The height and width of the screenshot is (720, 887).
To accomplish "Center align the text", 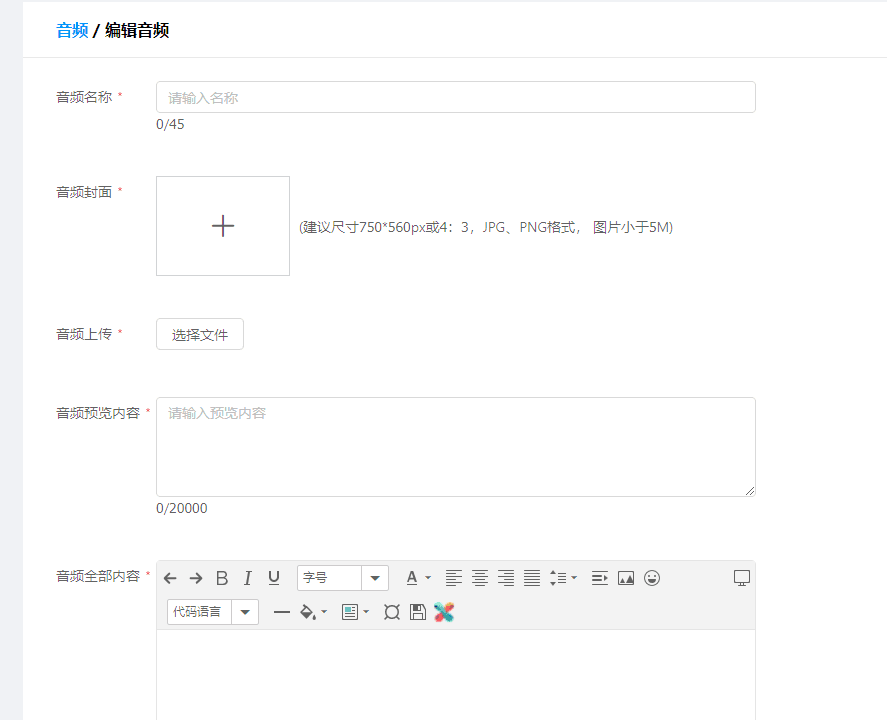I will coord(480,578).
